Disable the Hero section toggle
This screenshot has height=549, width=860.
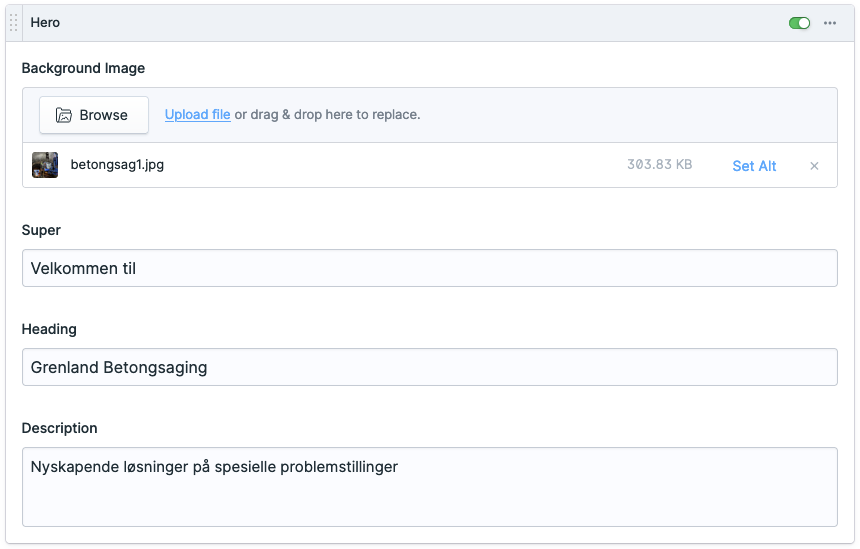tap(799, 23)
